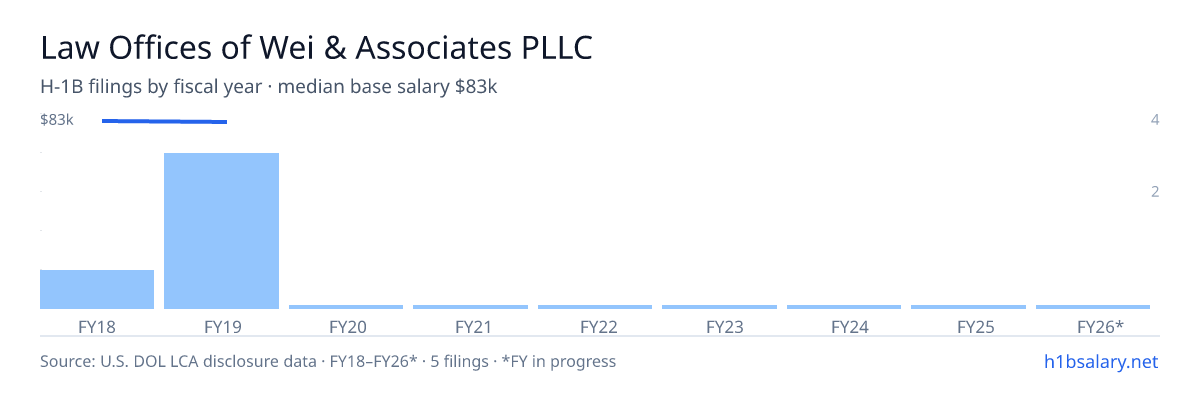Click the blue median salary line
1200x400 pixels.
tap(164, 121)
